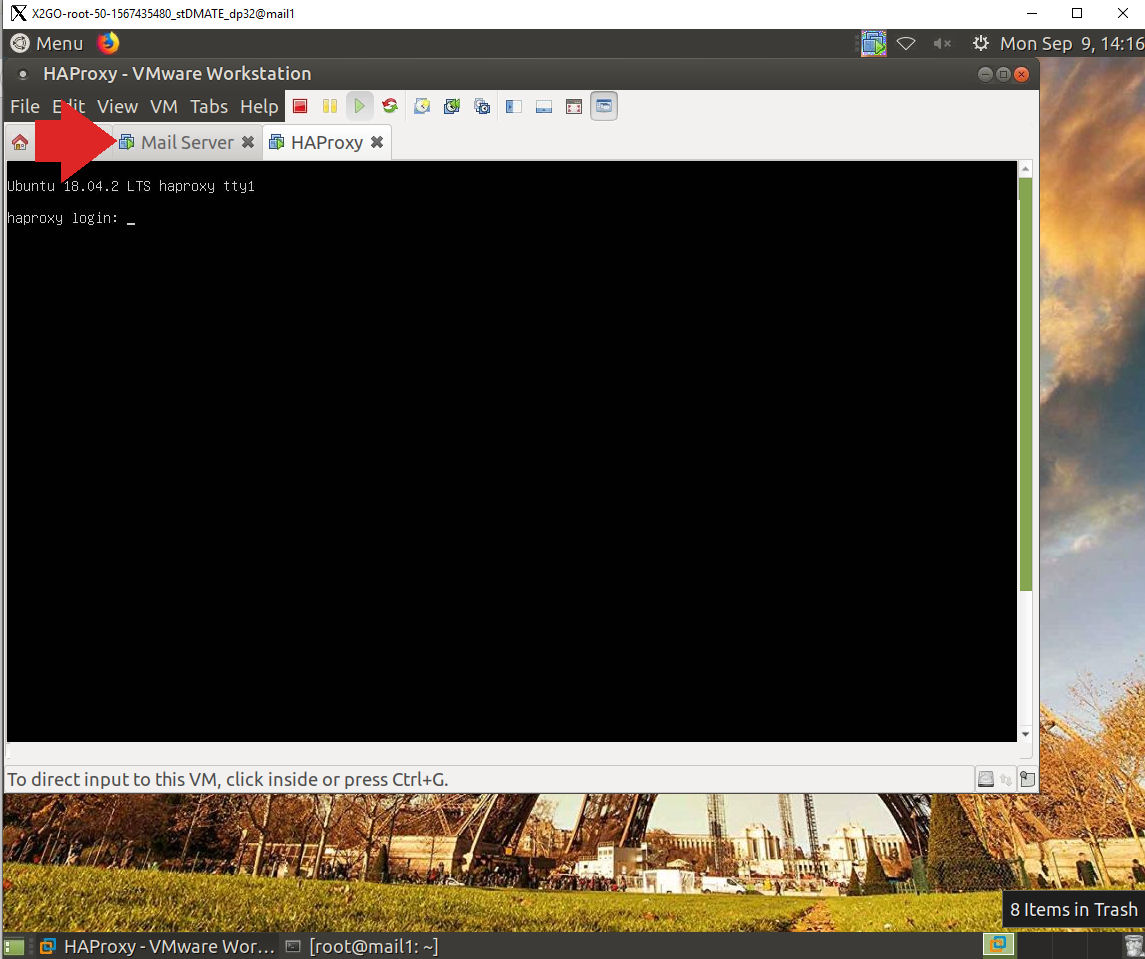Open the VM menu
The height and width of the screenshot is (959, 1145).
(x=163, y=106)
